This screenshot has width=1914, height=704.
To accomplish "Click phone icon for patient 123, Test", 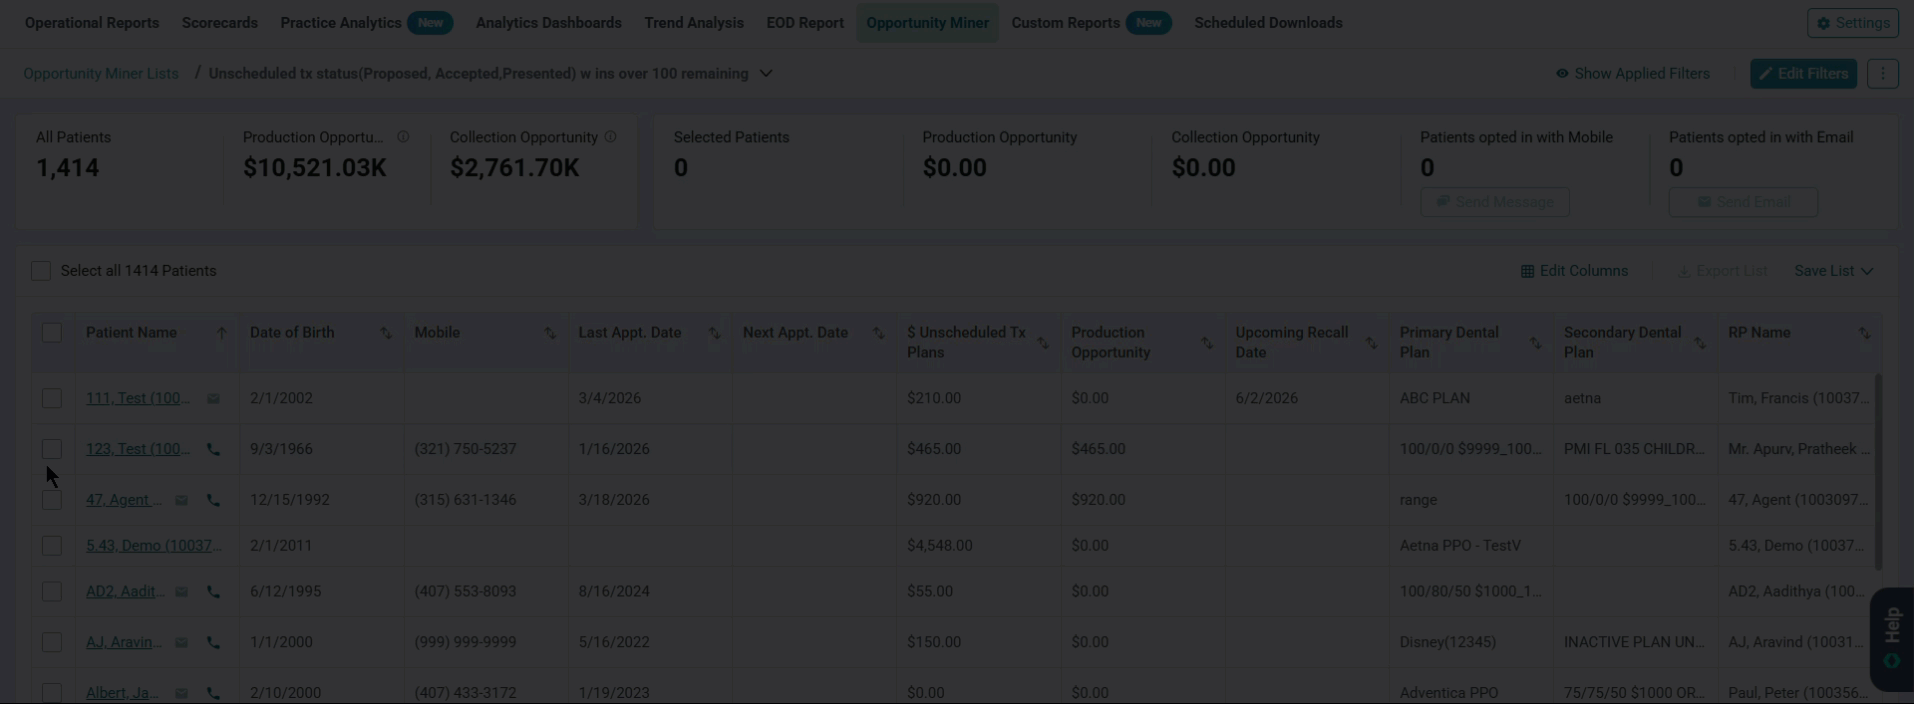I will point(213,449).
